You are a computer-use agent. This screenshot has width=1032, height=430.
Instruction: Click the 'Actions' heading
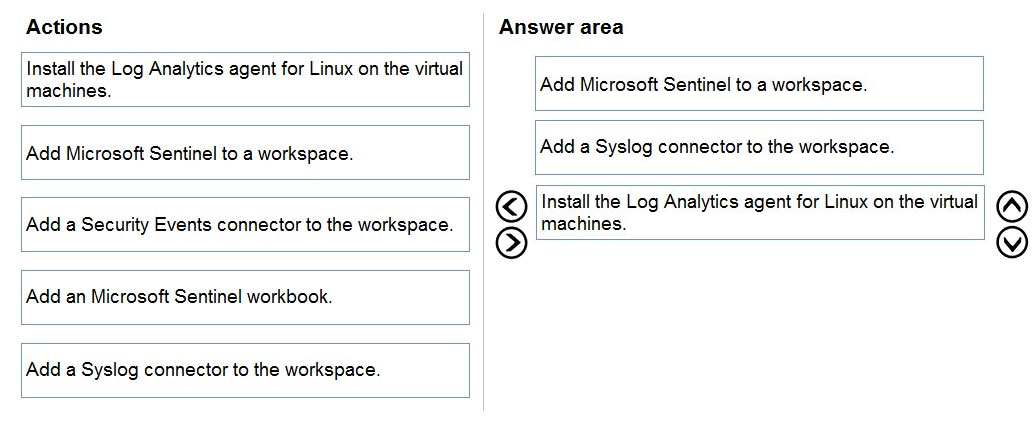pyautogui.click(x=64, y=27)
